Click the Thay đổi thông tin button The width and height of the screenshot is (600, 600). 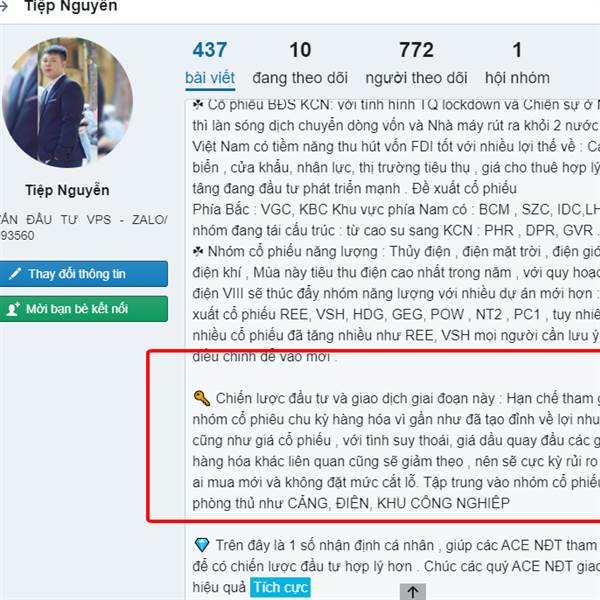pos(83,274)
